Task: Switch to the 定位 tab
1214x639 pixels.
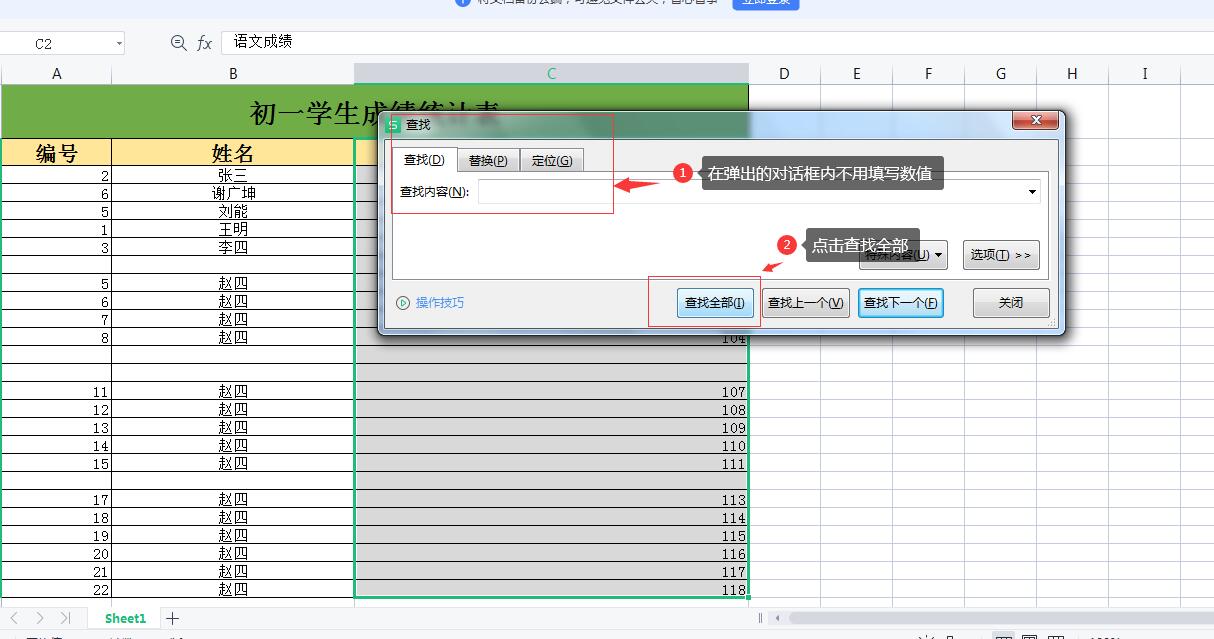Action: point(552,160)
